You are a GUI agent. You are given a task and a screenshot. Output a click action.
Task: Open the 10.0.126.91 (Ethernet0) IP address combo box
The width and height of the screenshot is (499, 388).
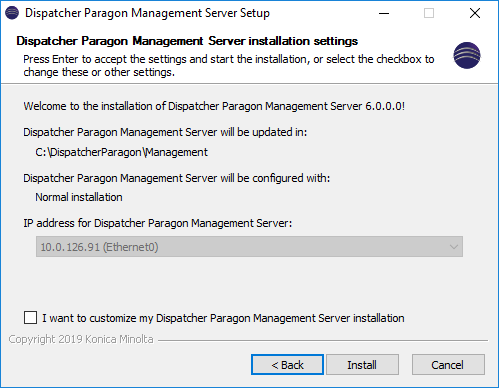point(249,247)
